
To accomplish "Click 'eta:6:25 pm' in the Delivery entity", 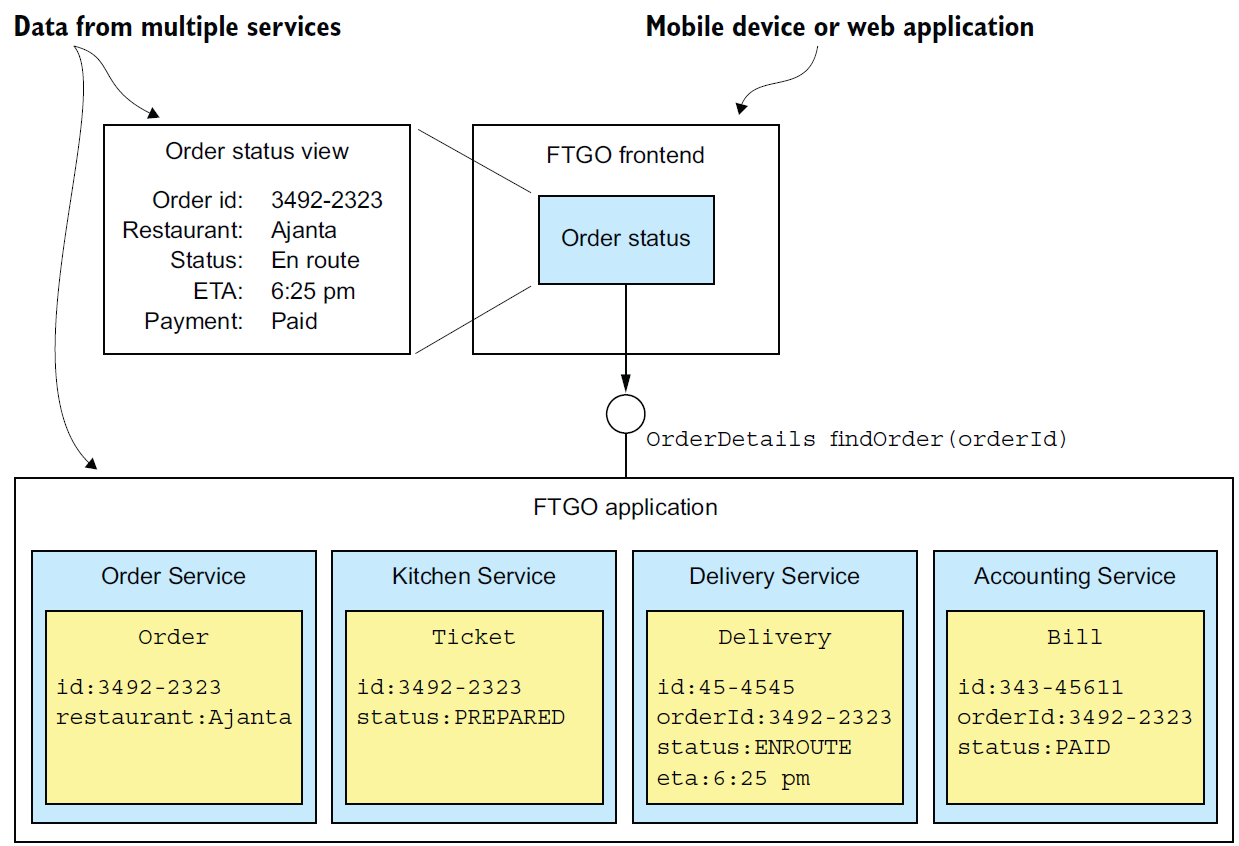I will click(733, 778).
